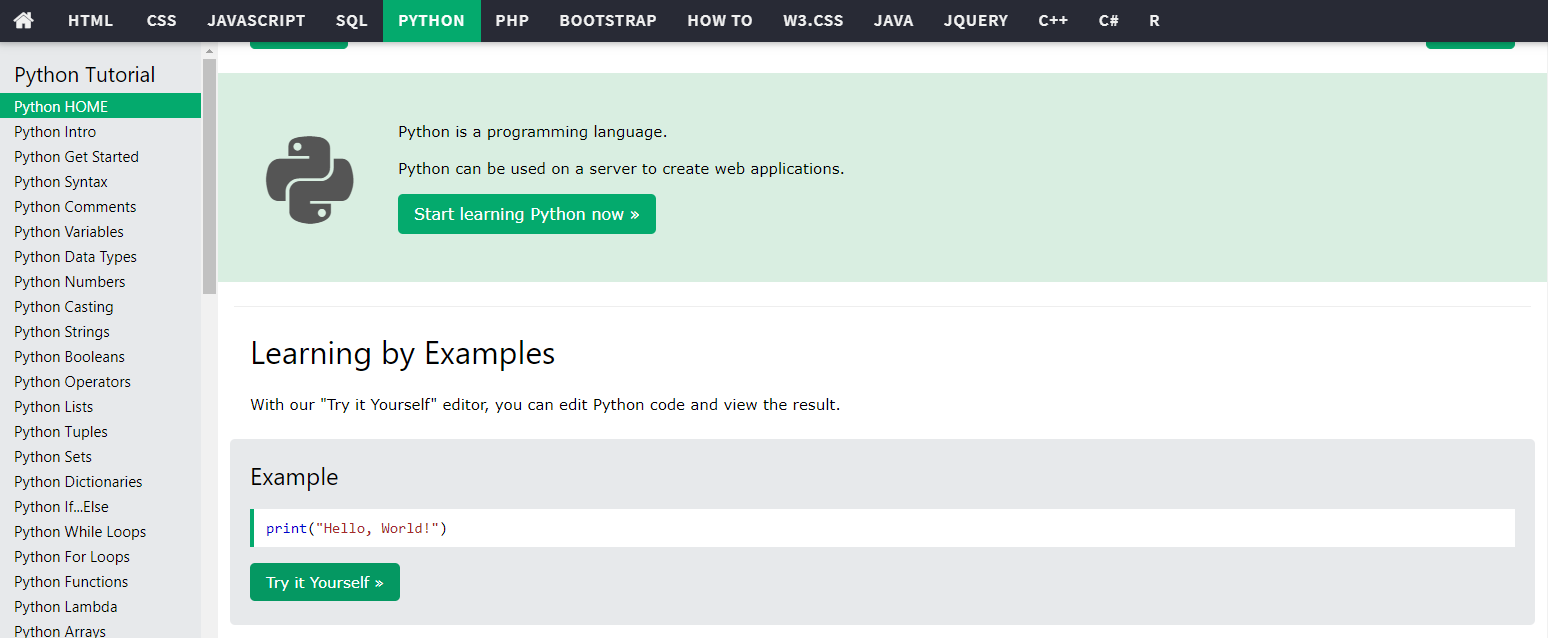Click the Example box heading

click(x=294, y=477)
